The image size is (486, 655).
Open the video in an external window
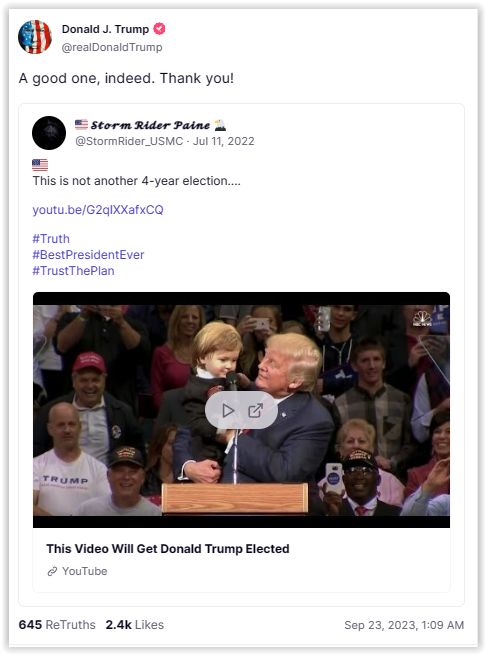pyautogui.click(x=255, y=411)
